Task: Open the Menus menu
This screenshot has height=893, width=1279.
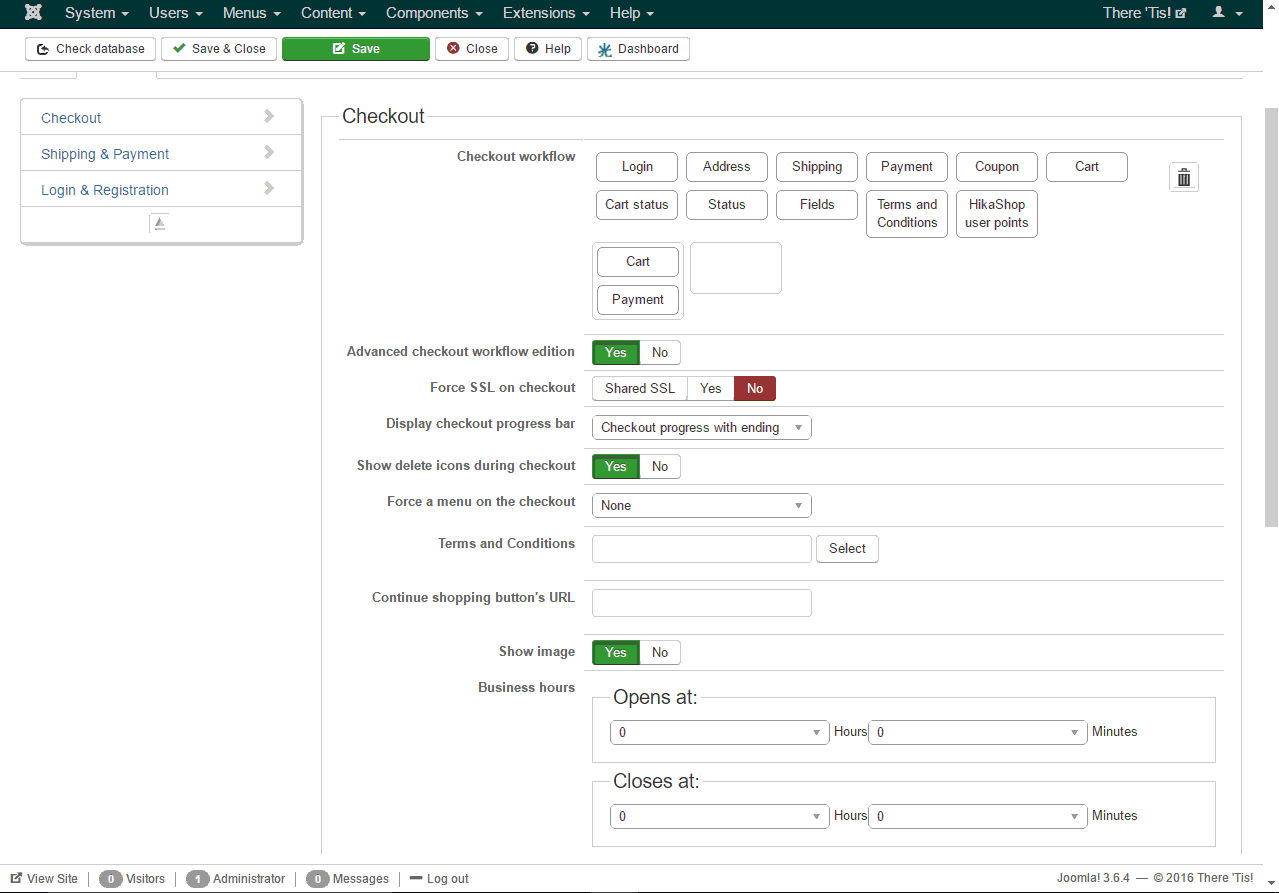Action: [252, 13]
